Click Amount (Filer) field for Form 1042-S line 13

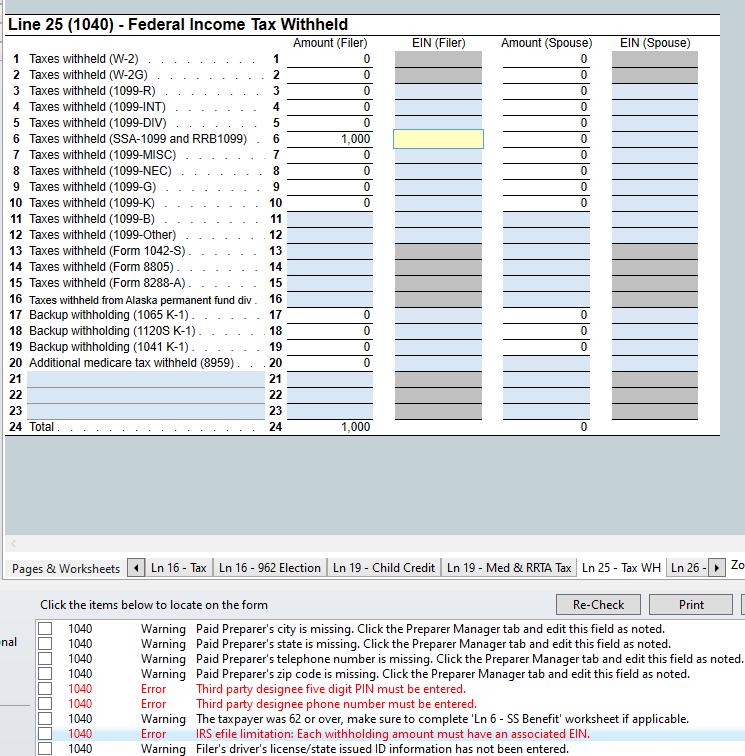[330, 251]
